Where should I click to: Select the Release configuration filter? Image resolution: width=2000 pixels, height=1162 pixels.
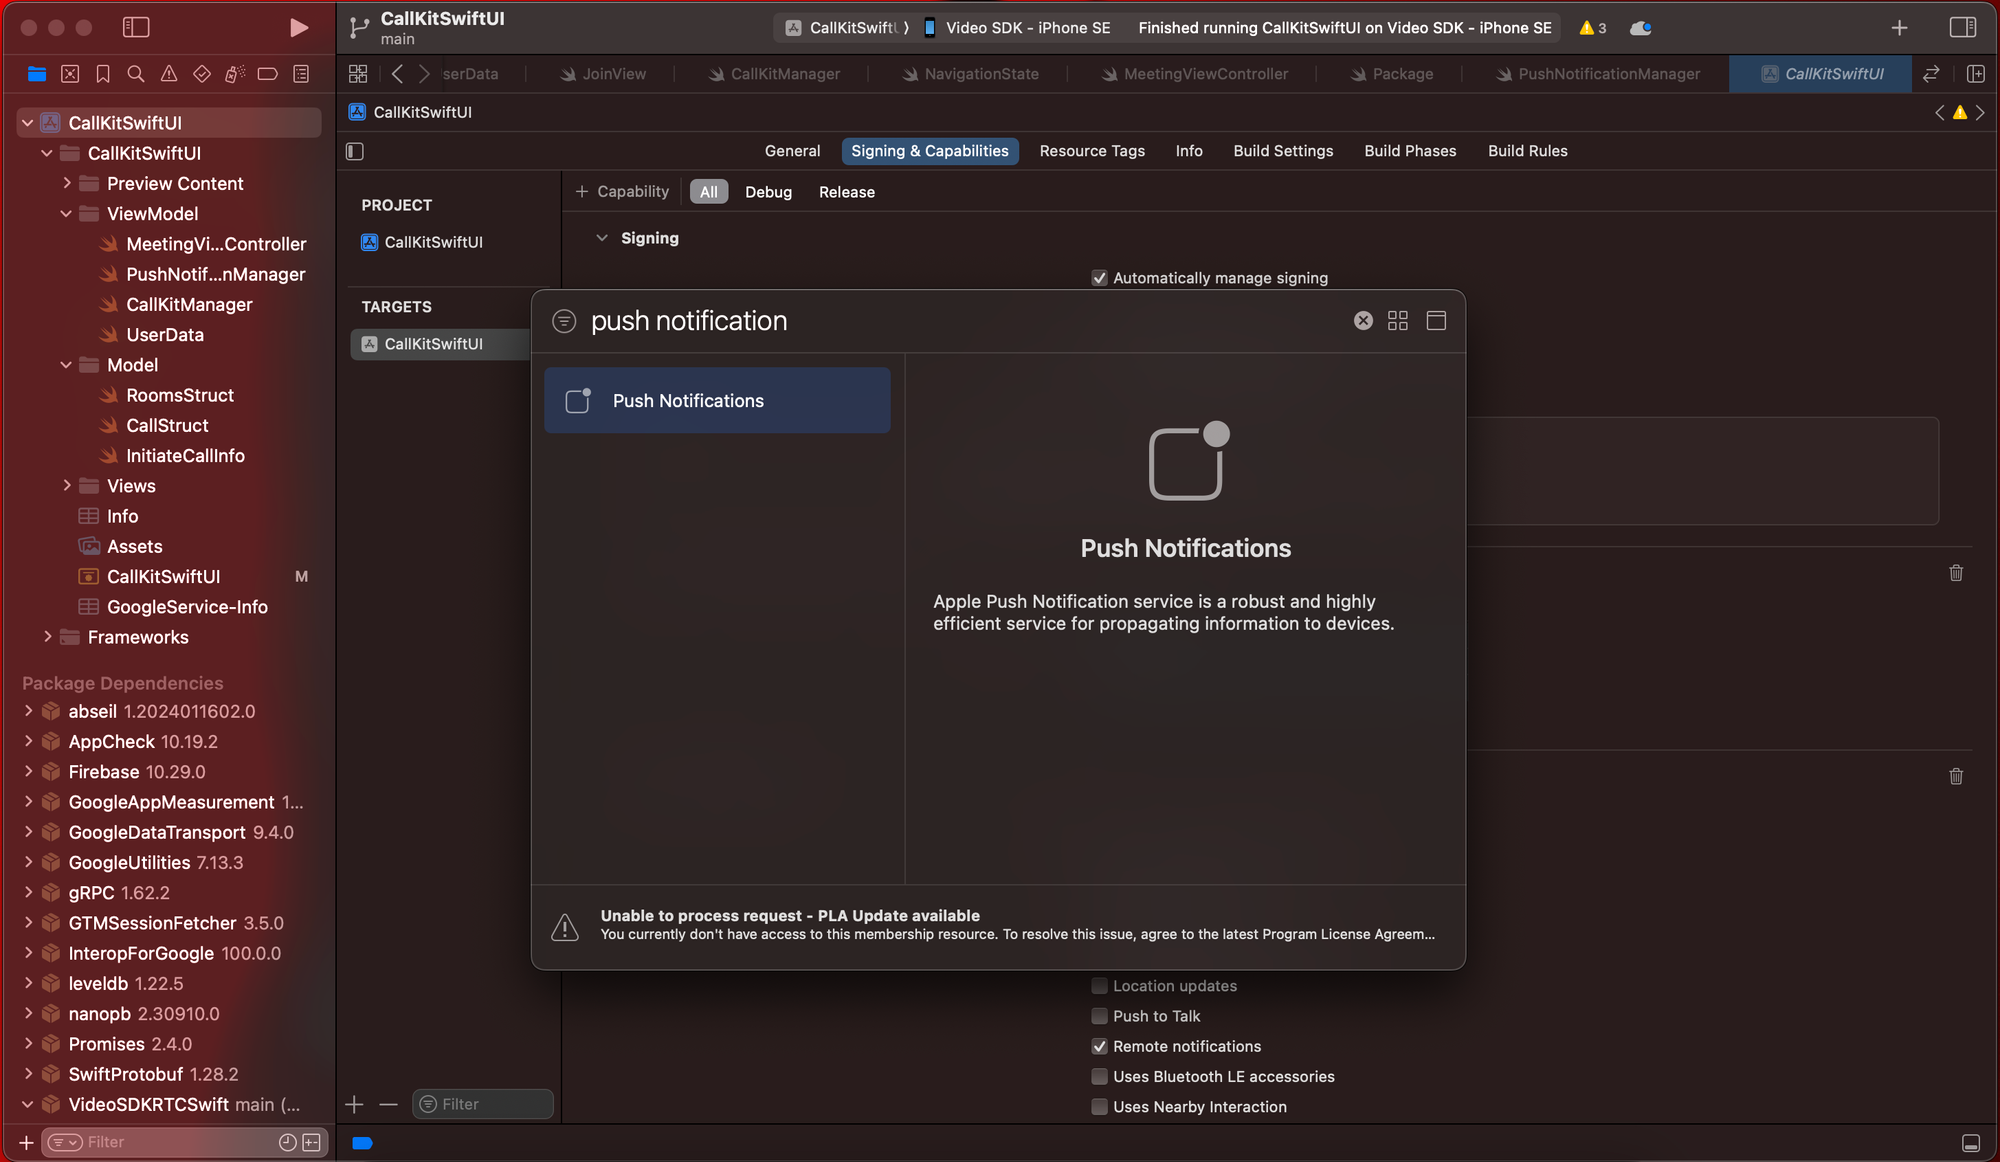click(x=846, y=192)
